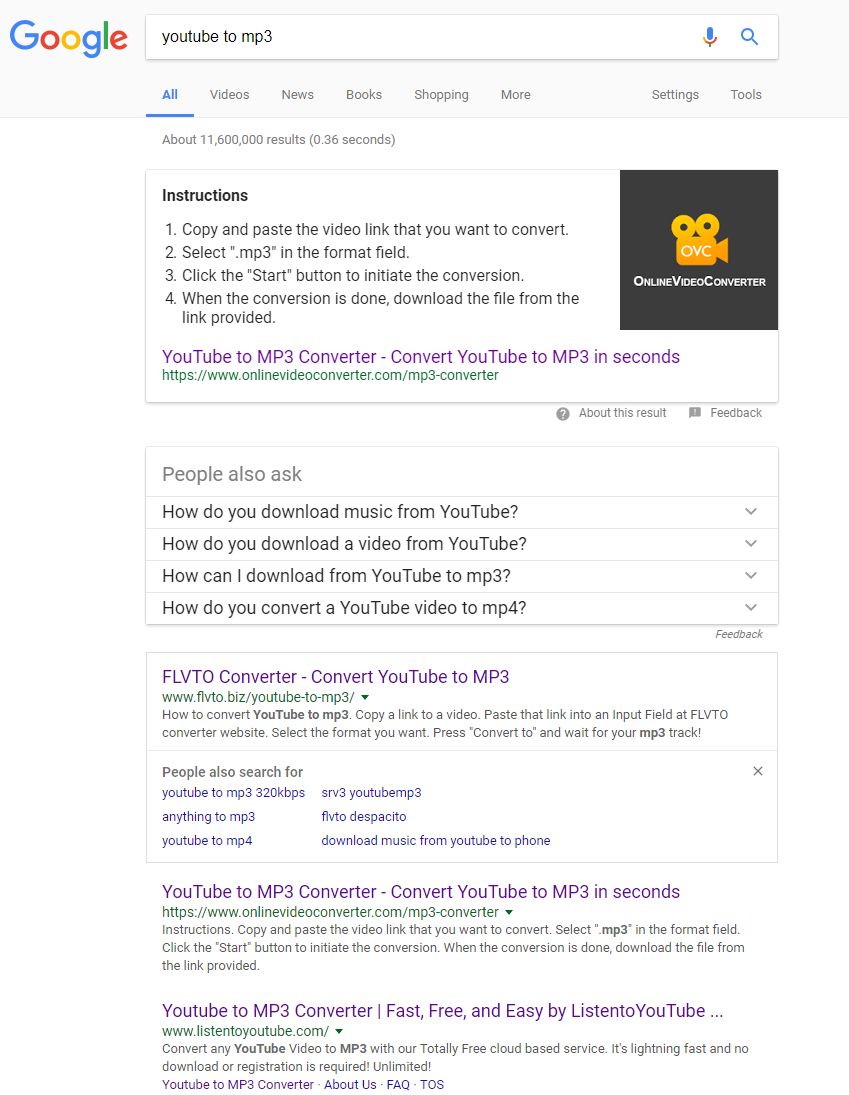Screen dimensions: 849x1095
Task: Expand "How can I download from YouTube to mp3?"
Action: pyautogui.click(x=751, y=576)
